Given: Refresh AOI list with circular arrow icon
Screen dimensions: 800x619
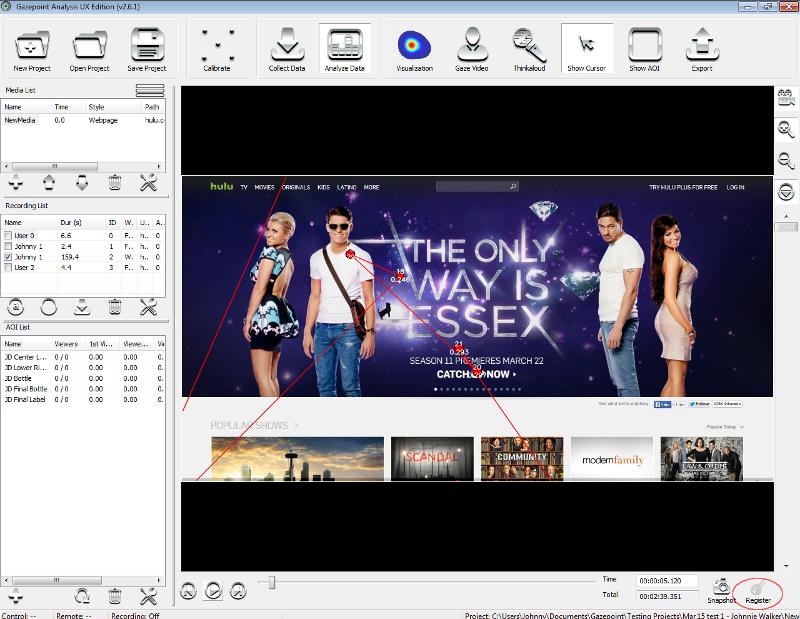Looking at the screenshot, I should coord(82,596).
